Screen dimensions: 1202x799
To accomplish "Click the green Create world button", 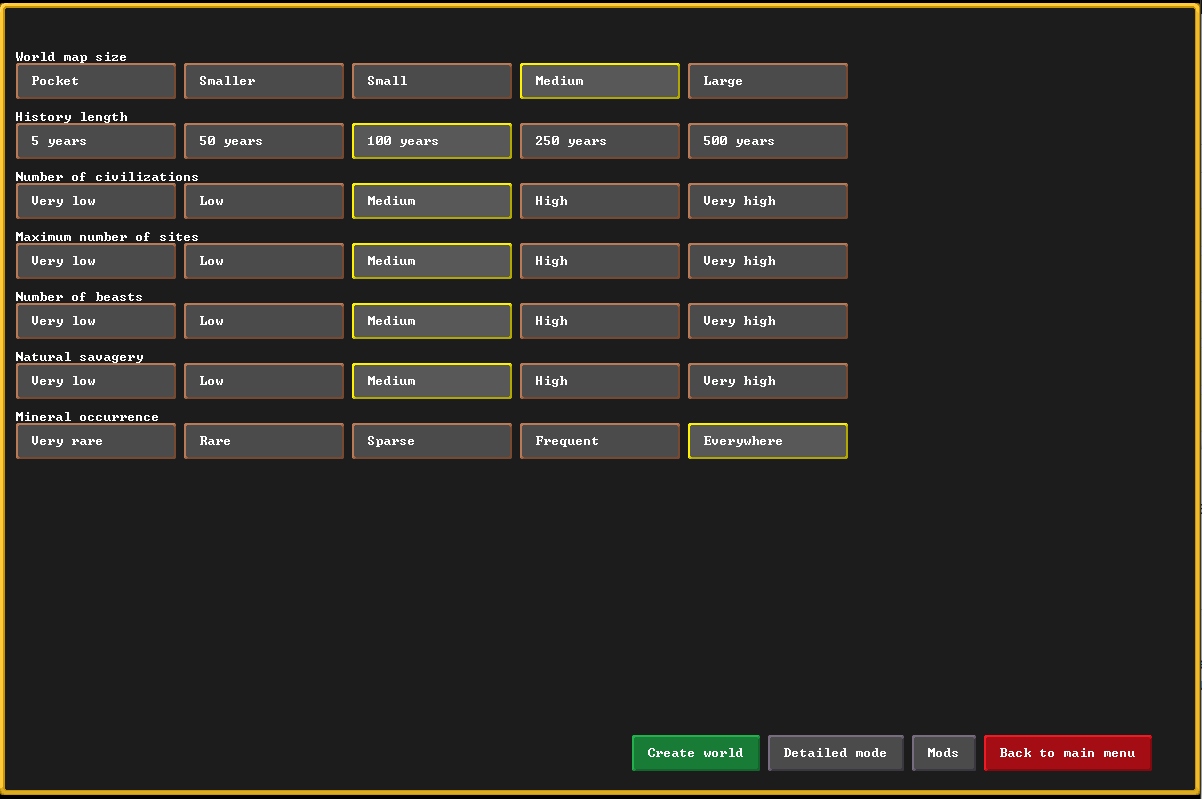I will pyautogui.click(x=695, y=753).
